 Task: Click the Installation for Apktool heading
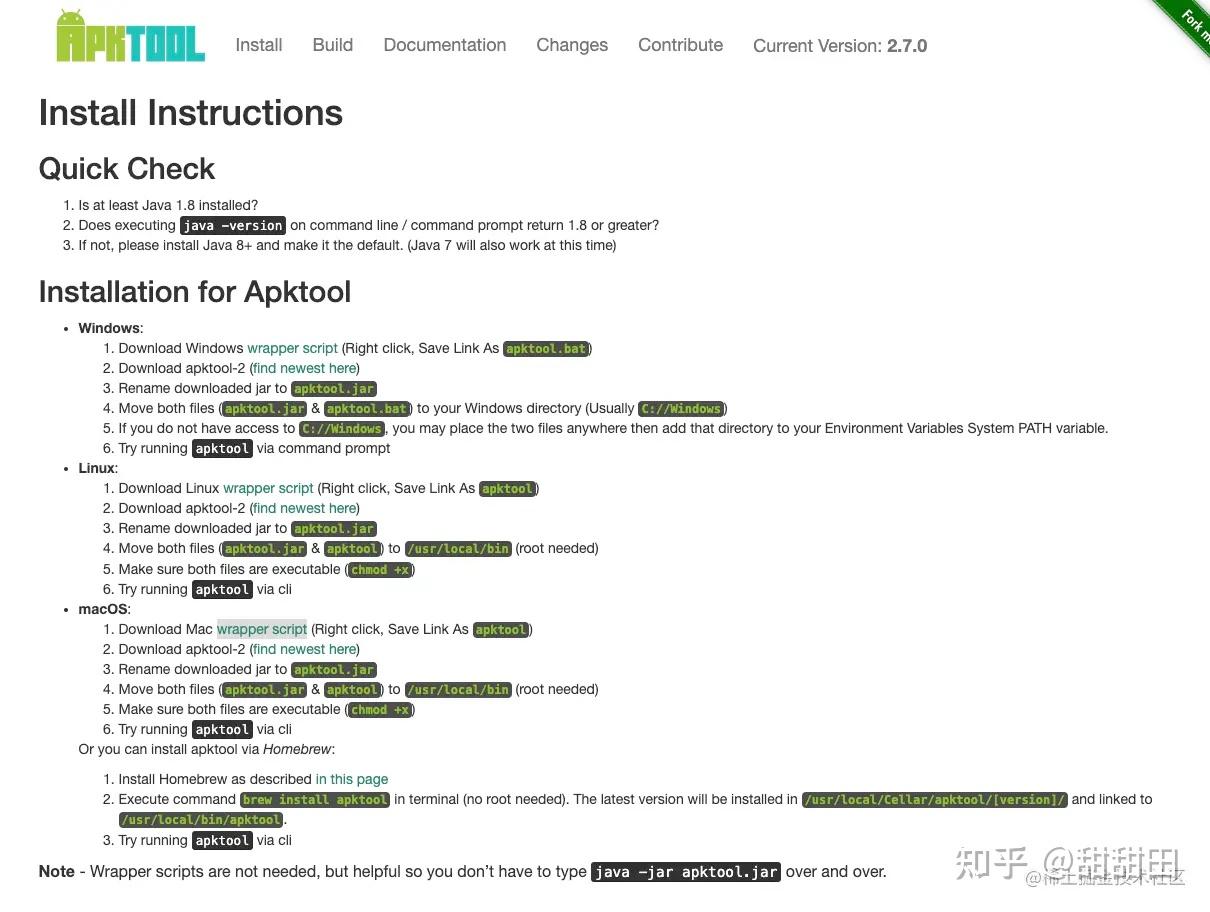(x=195, y=292)
